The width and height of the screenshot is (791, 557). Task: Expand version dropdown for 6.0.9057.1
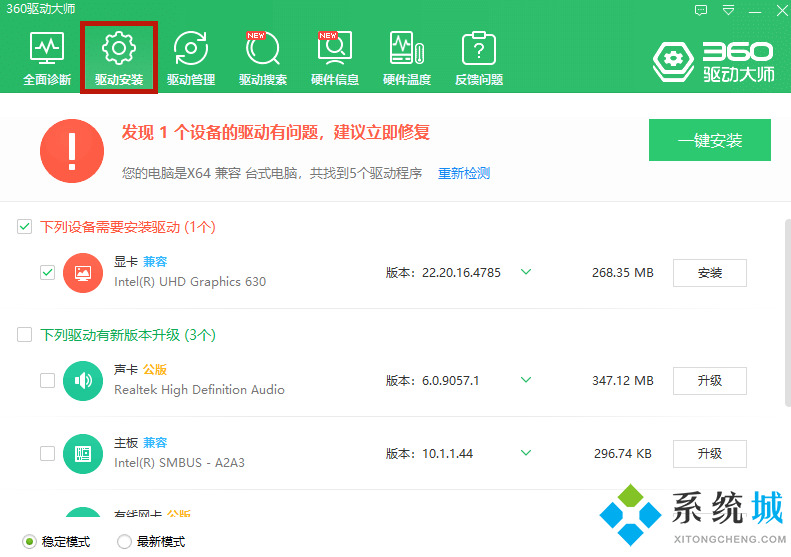[x=526, y=380]
